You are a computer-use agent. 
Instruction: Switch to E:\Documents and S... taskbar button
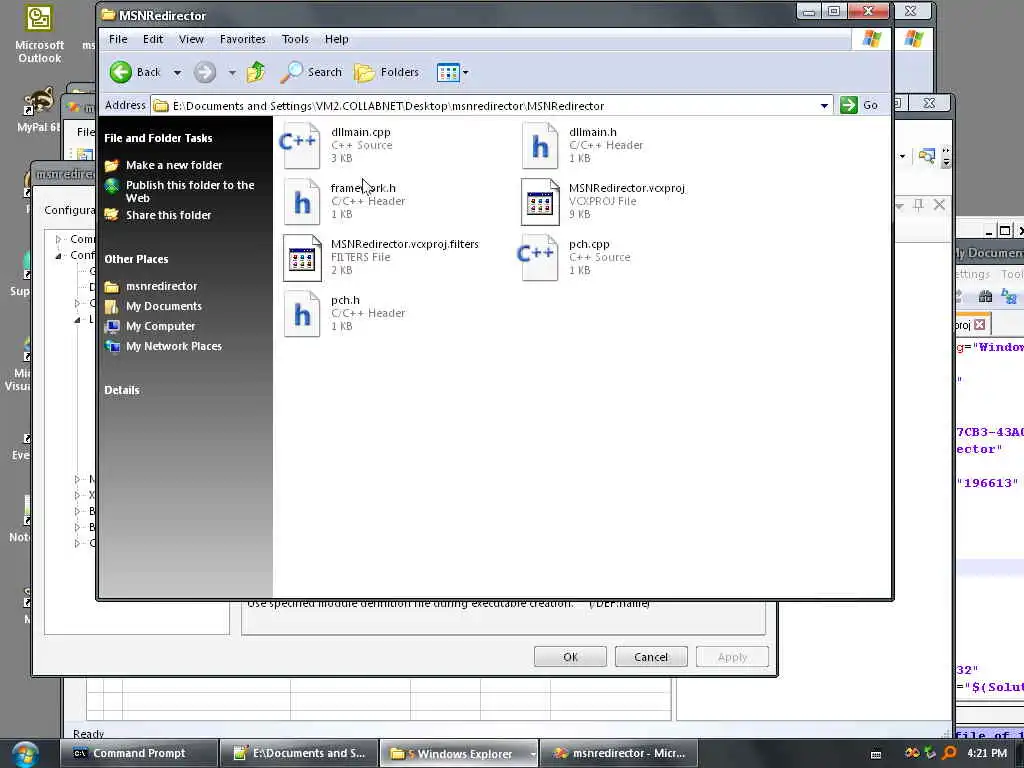(x=299, y=753)
